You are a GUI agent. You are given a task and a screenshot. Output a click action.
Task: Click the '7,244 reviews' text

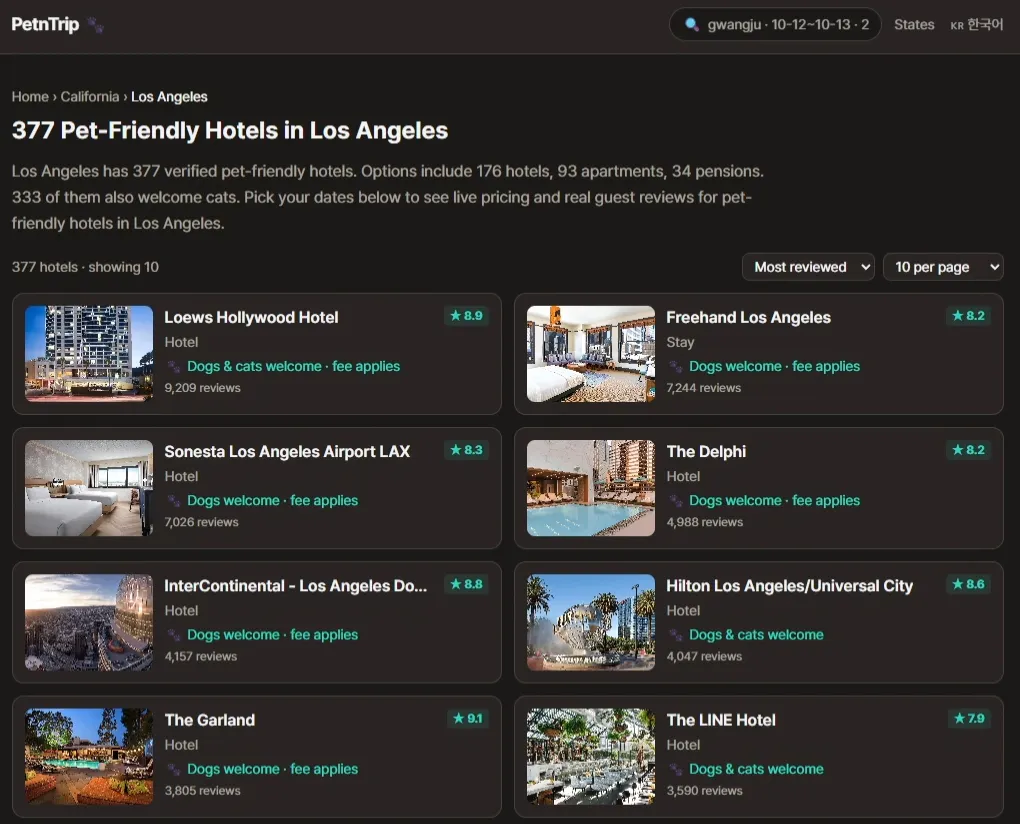tap(704, 388)
